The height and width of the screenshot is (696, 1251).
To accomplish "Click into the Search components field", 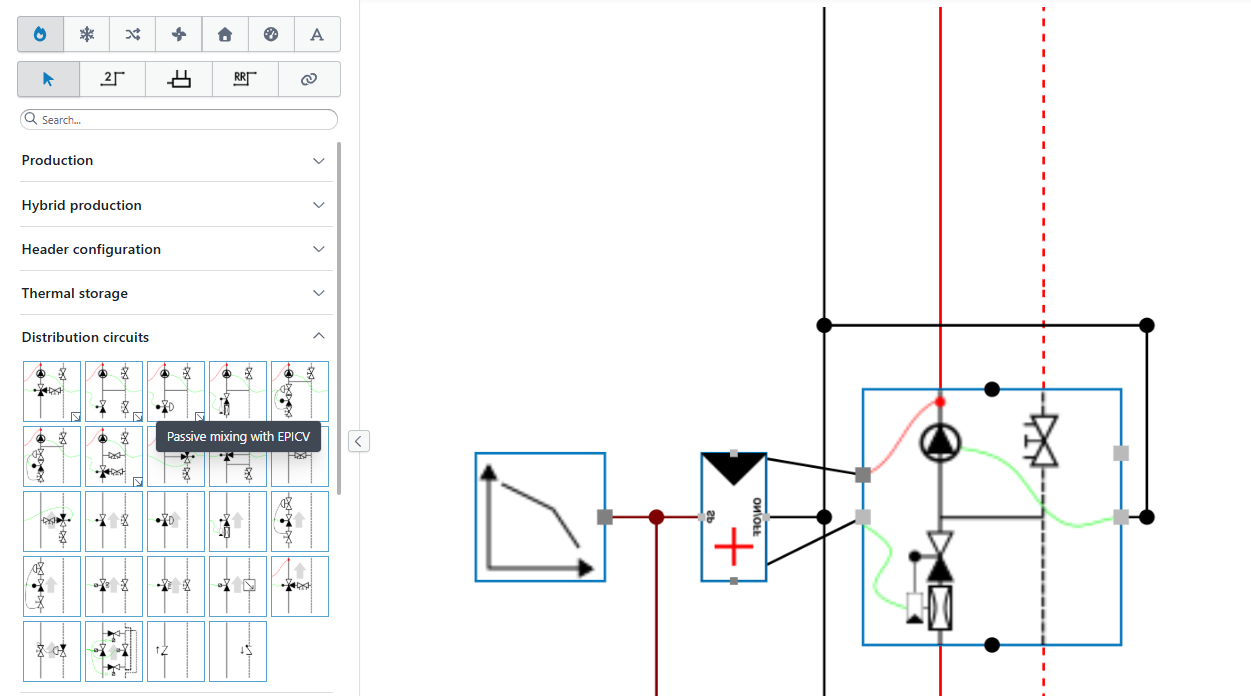I will (179, 120).
